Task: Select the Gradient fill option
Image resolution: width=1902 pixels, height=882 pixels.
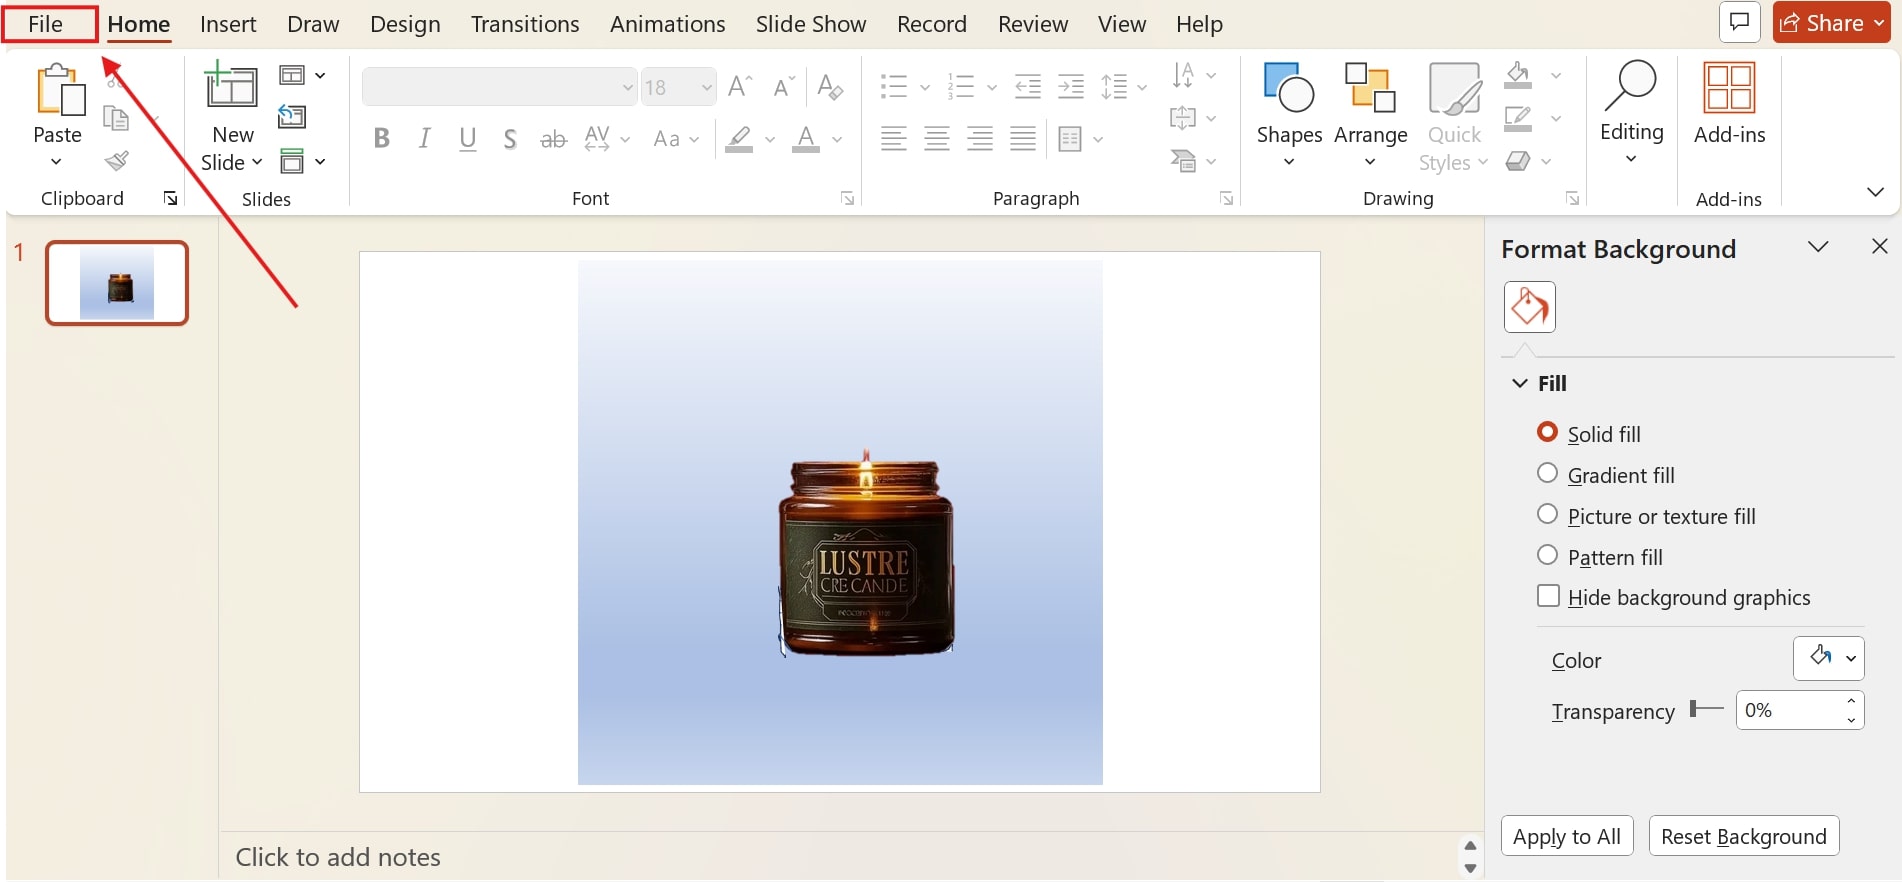Action: pyautogui.click(x=1547, y=473)
